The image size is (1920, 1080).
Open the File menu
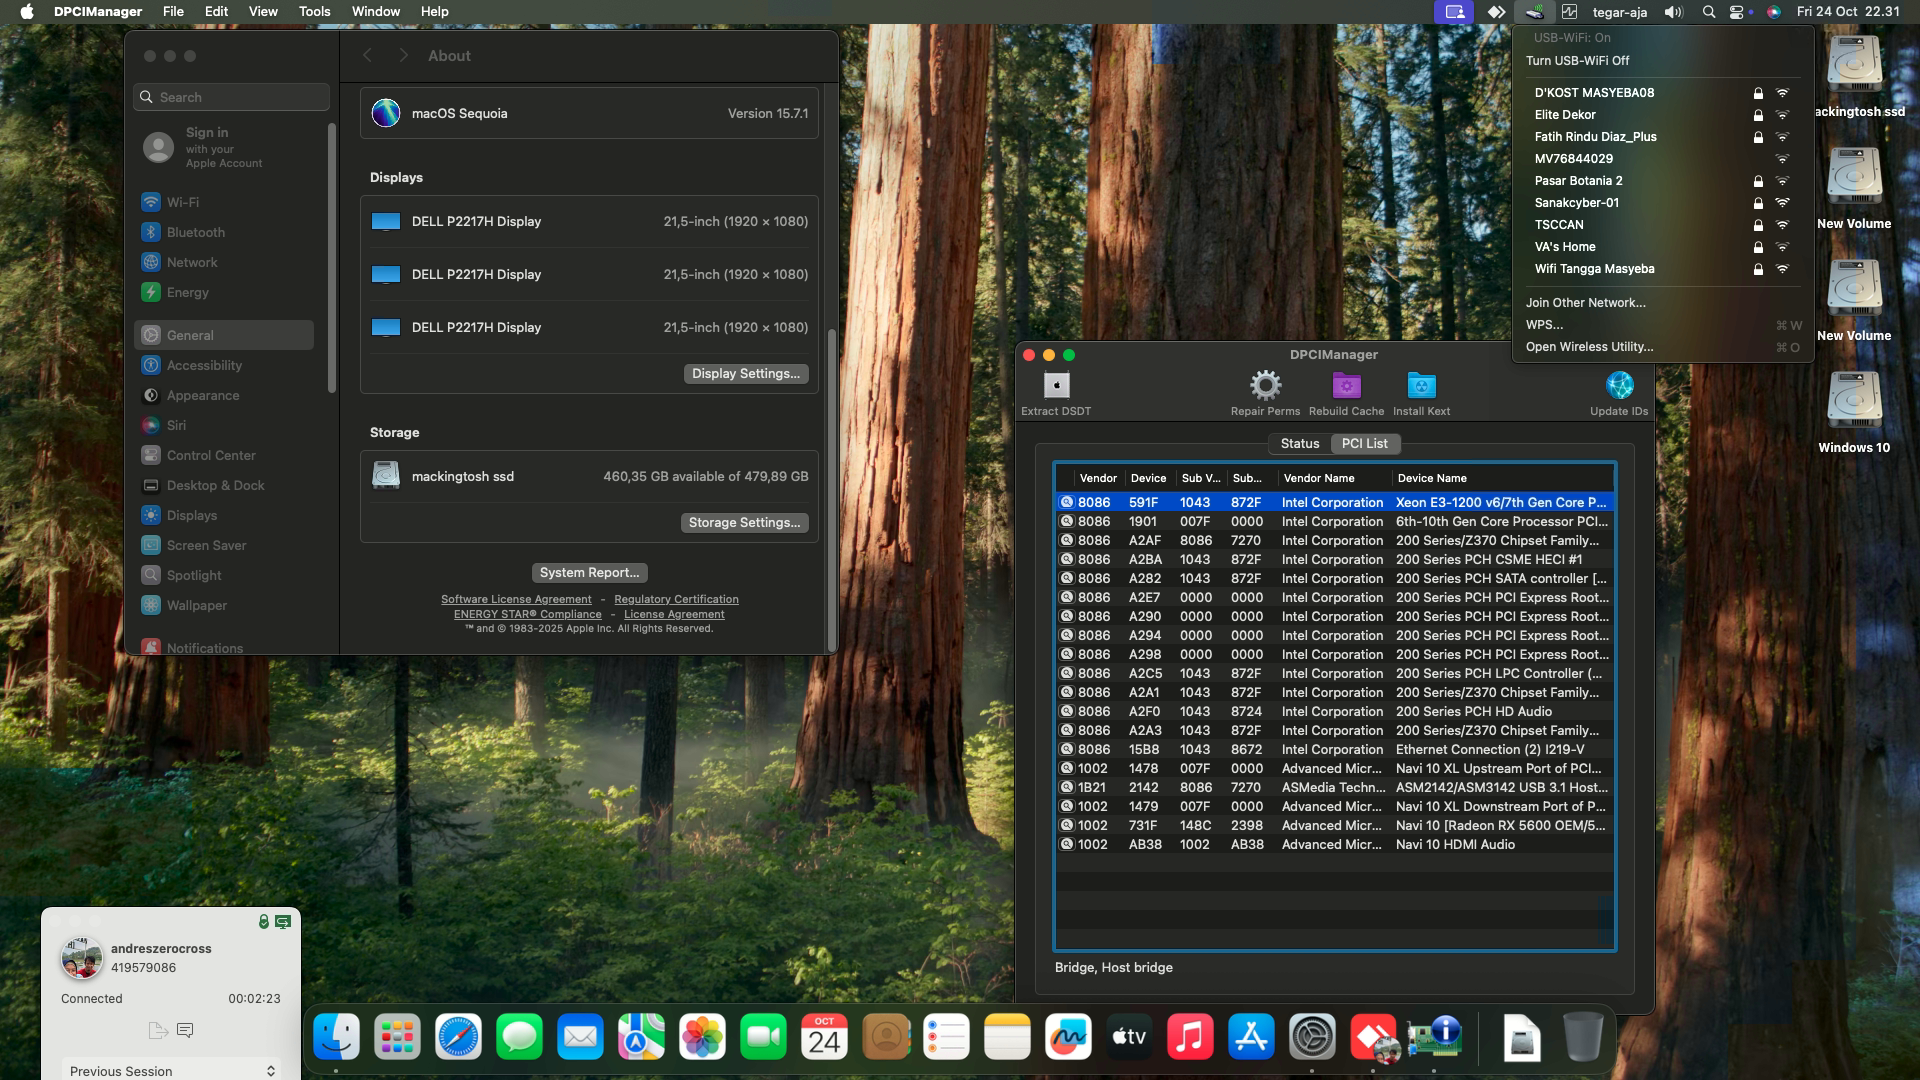[173, 12]
